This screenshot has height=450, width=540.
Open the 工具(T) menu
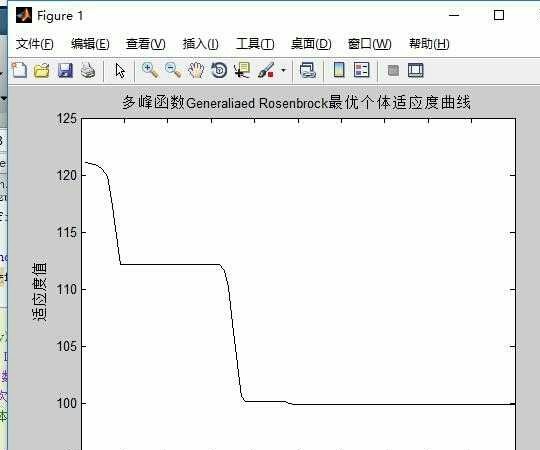coord(255,44)
